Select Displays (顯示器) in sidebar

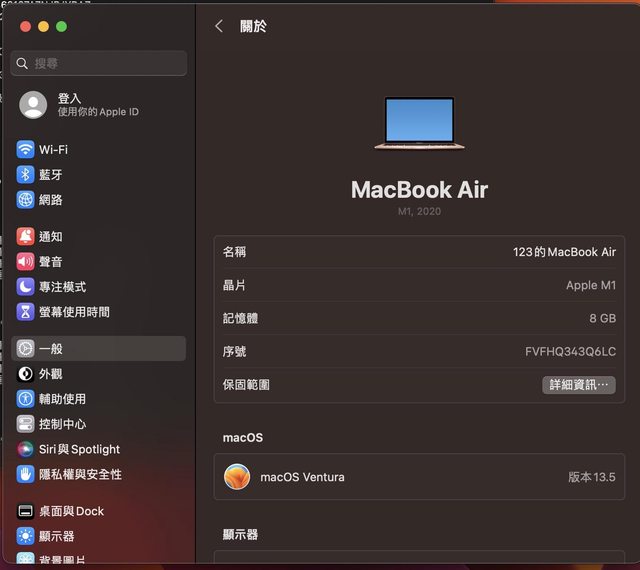pos(56,536)
